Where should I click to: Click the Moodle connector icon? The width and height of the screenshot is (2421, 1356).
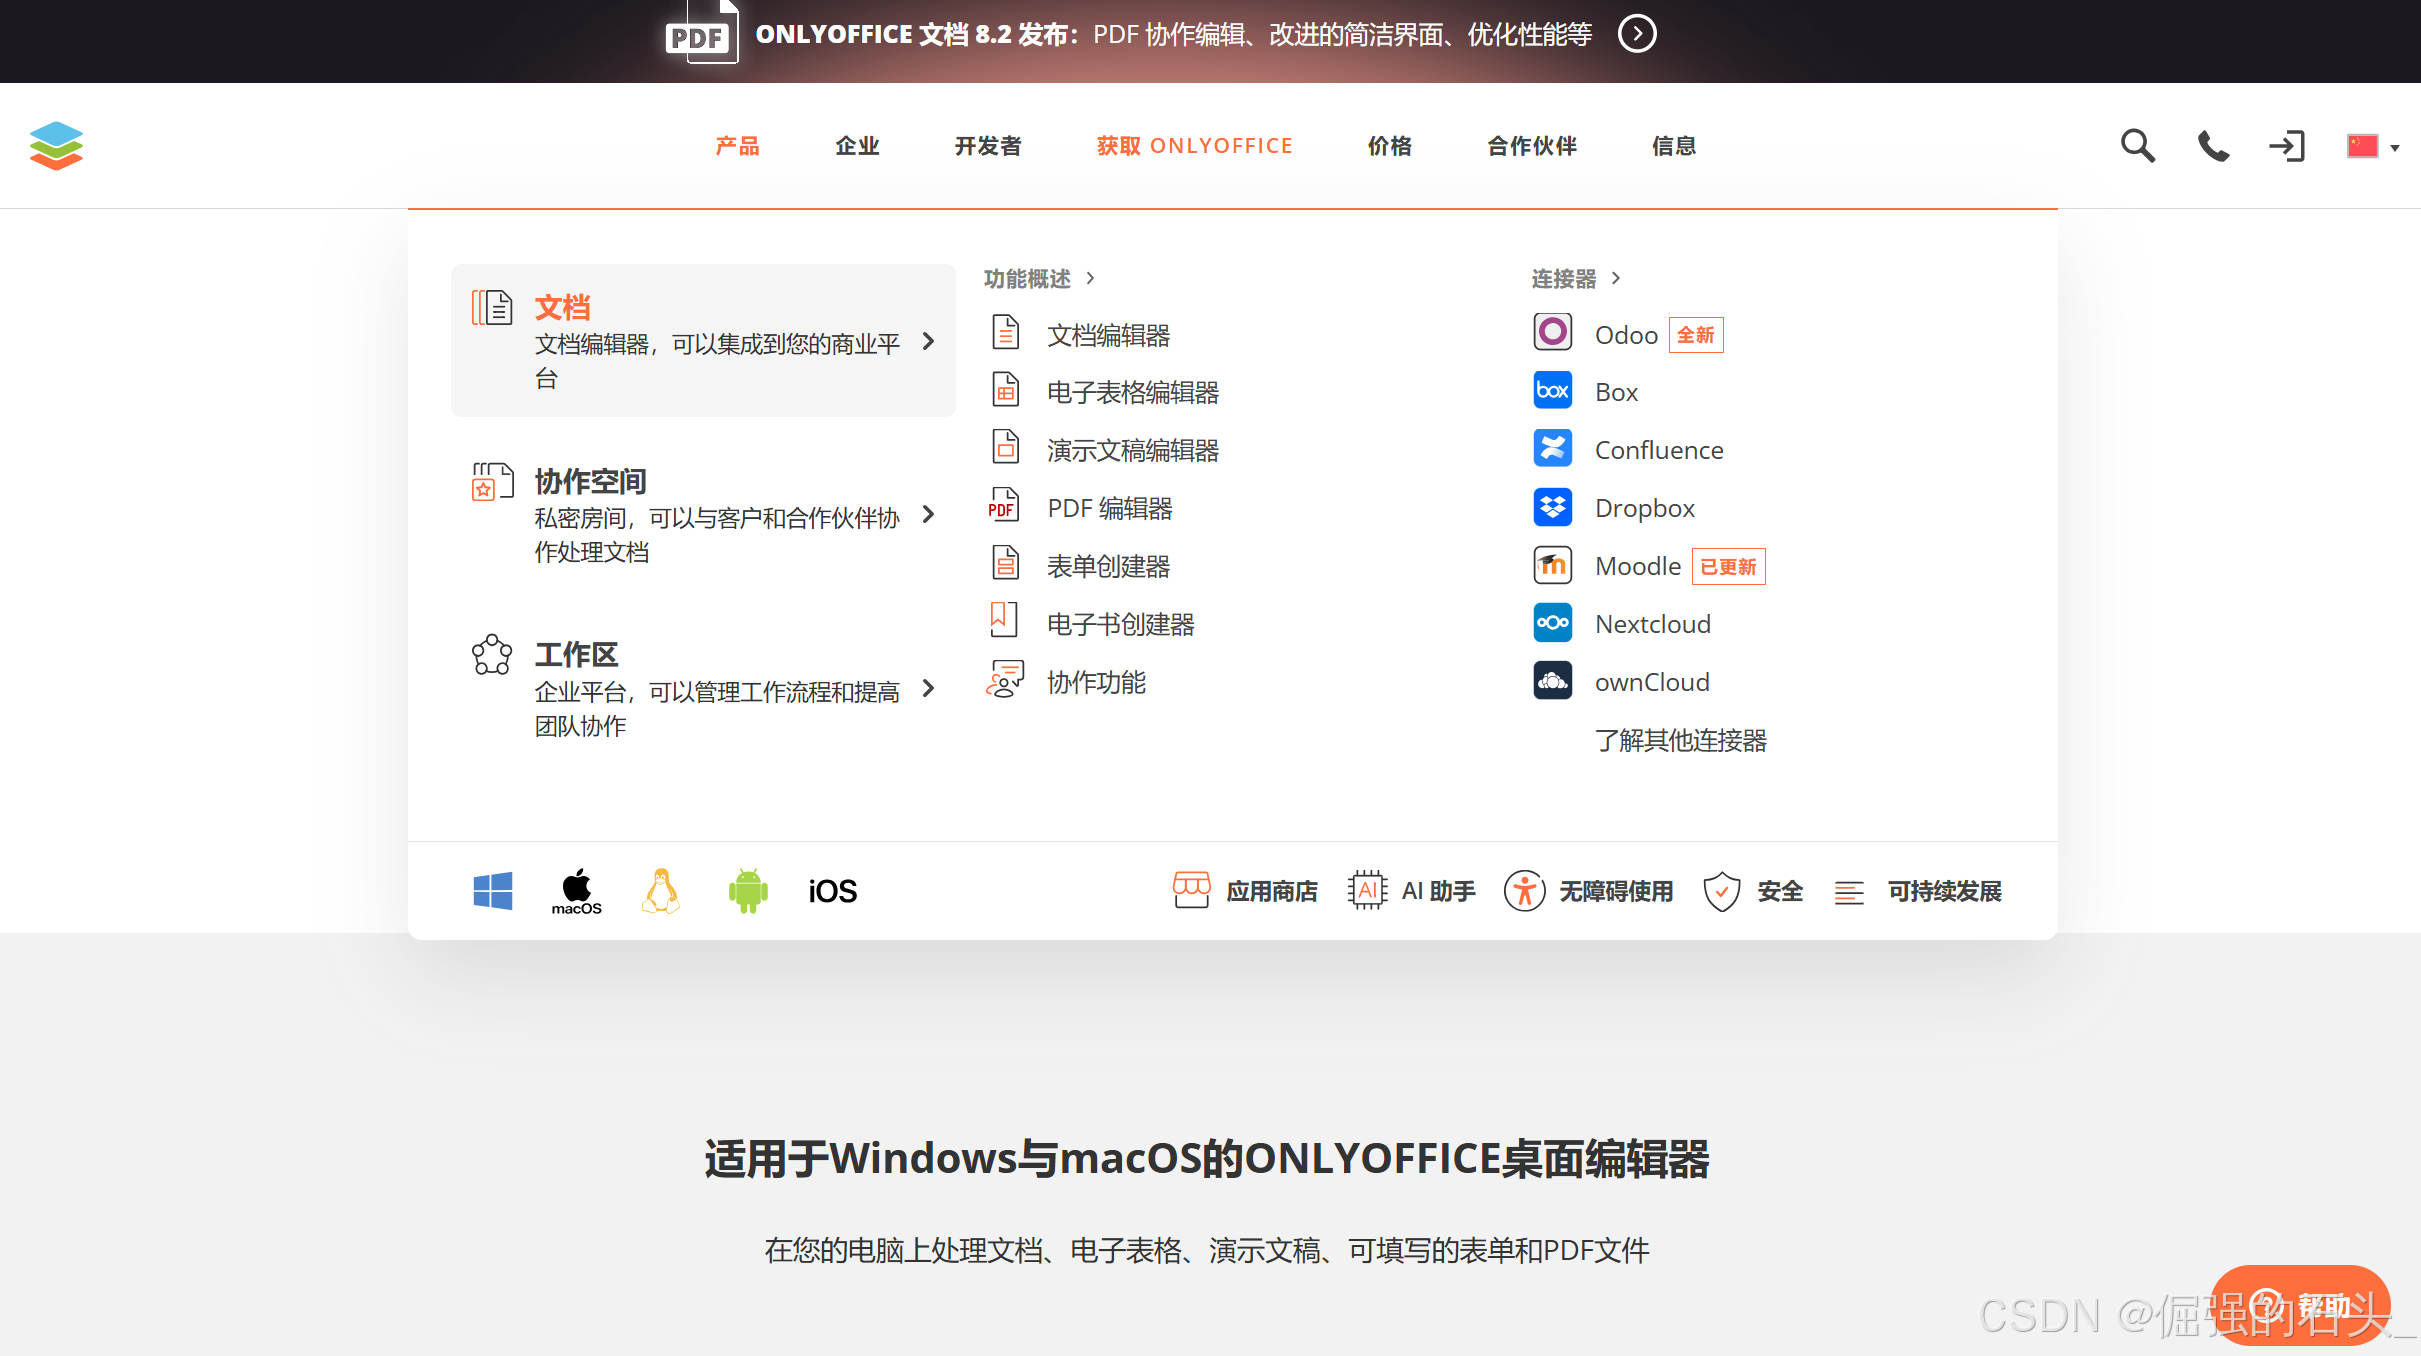[x=1552, y=564]
